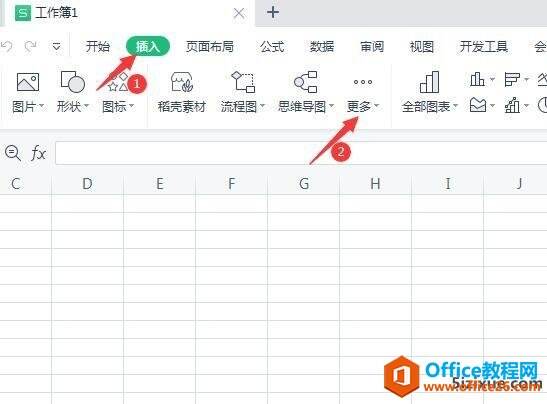Expand the area chart dropdown arrow
This screenshot has width=547, height=404.
pos(492,105)
